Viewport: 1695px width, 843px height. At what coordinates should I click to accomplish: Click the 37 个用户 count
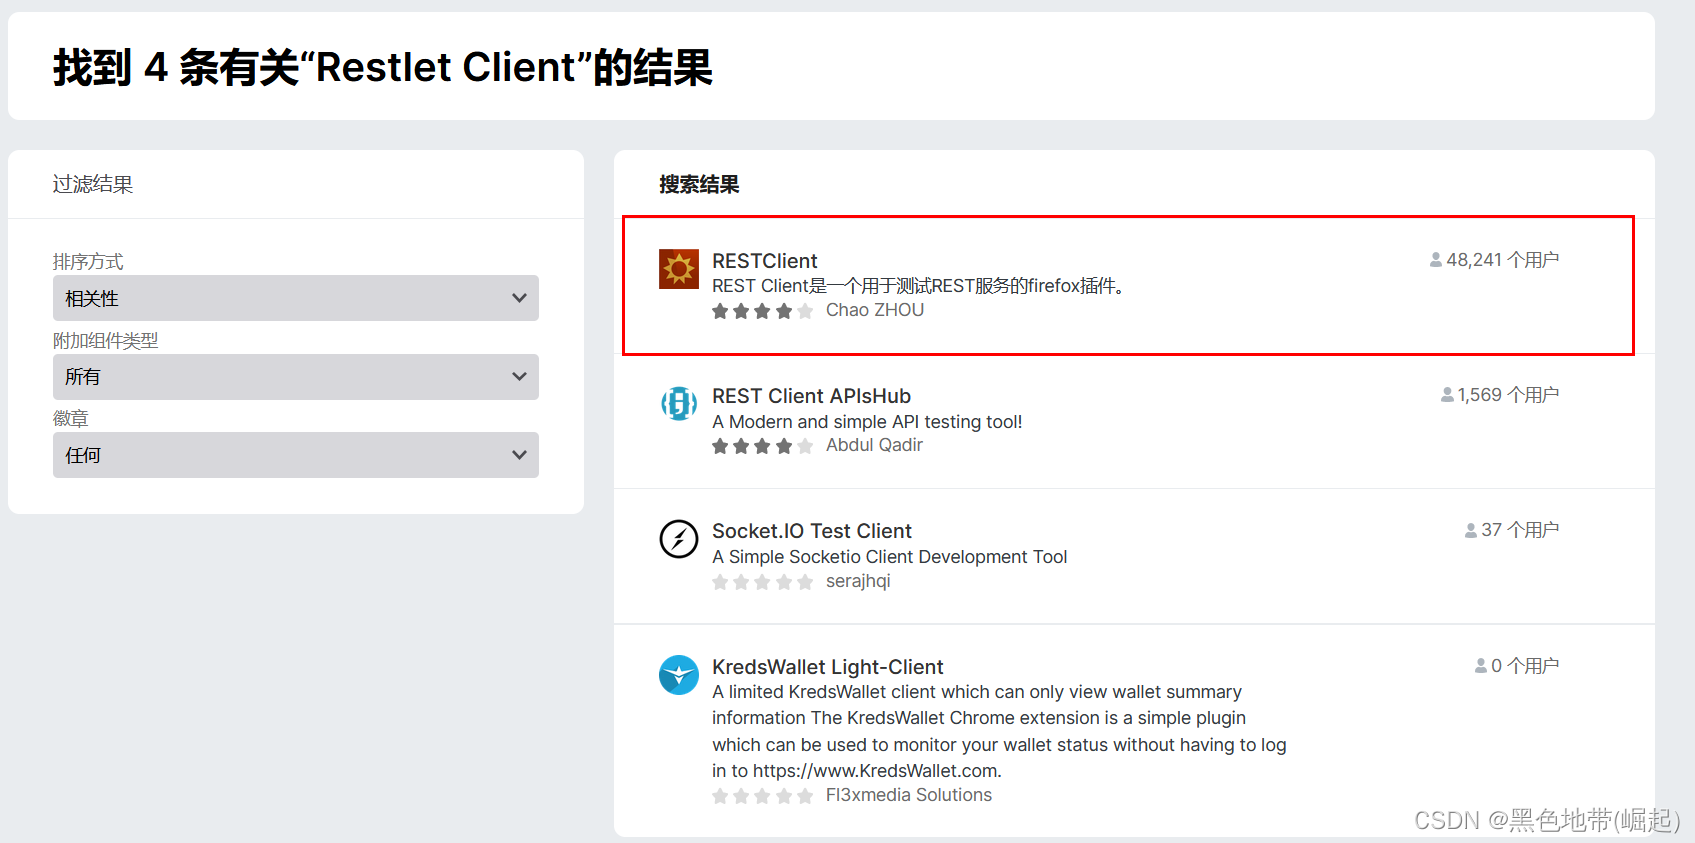1520,530
